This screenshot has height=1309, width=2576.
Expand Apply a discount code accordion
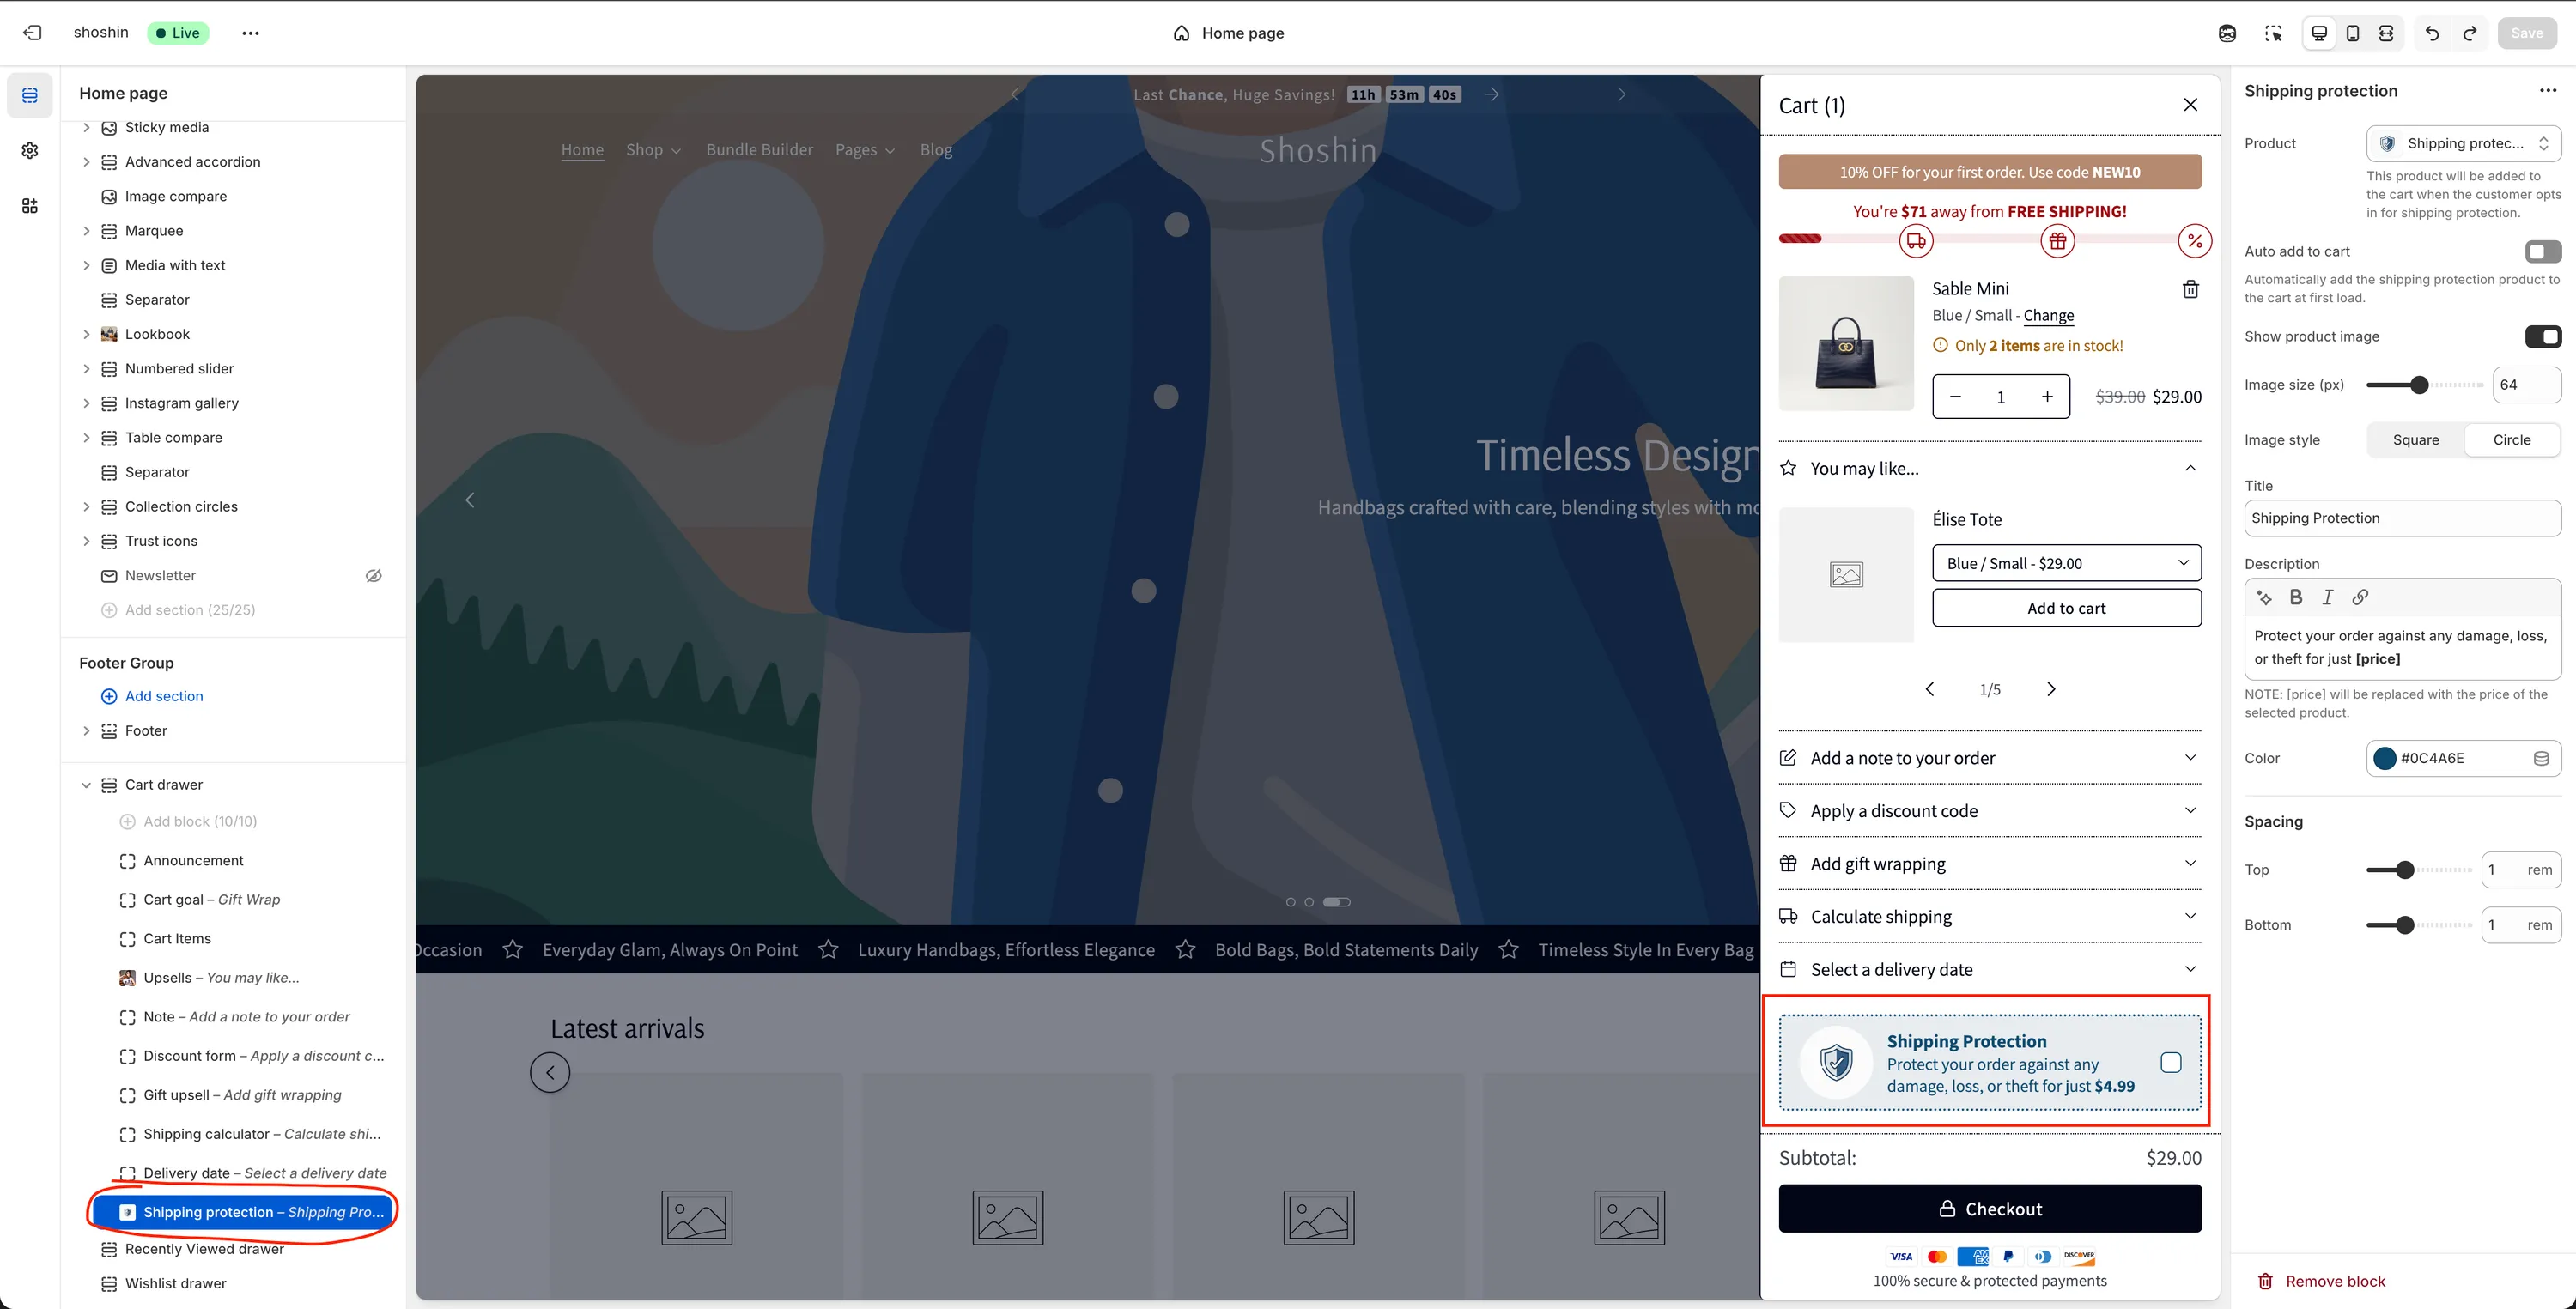1990,811
